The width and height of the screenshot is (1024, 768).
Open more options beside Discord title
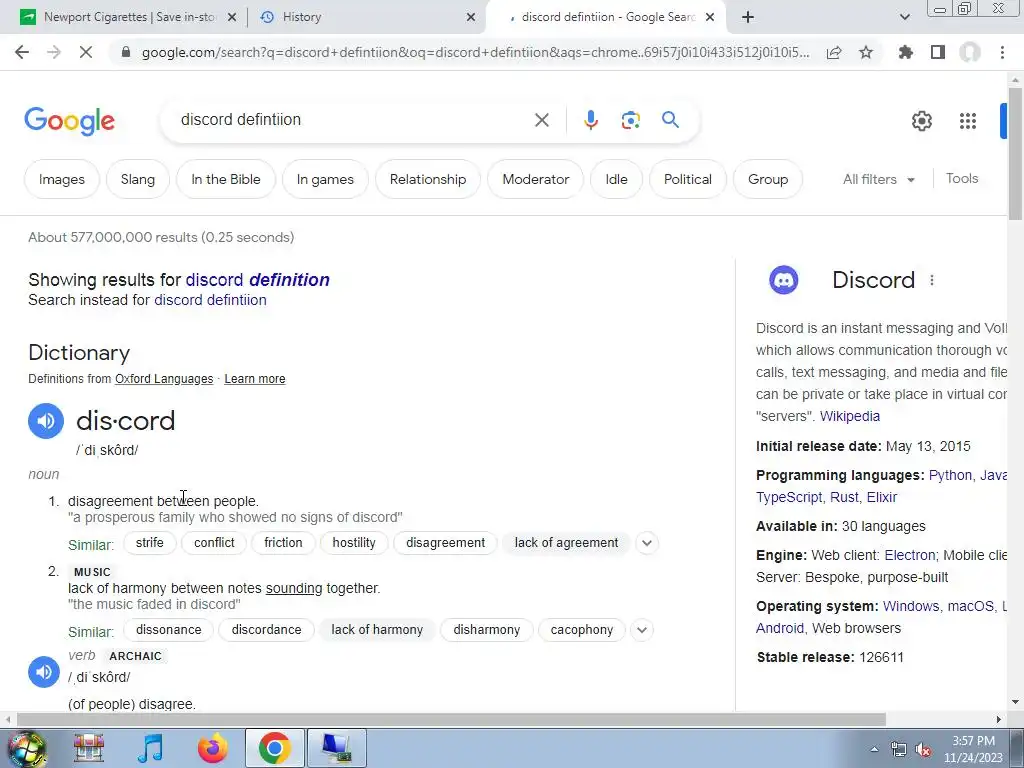click(x=932, y=280)
